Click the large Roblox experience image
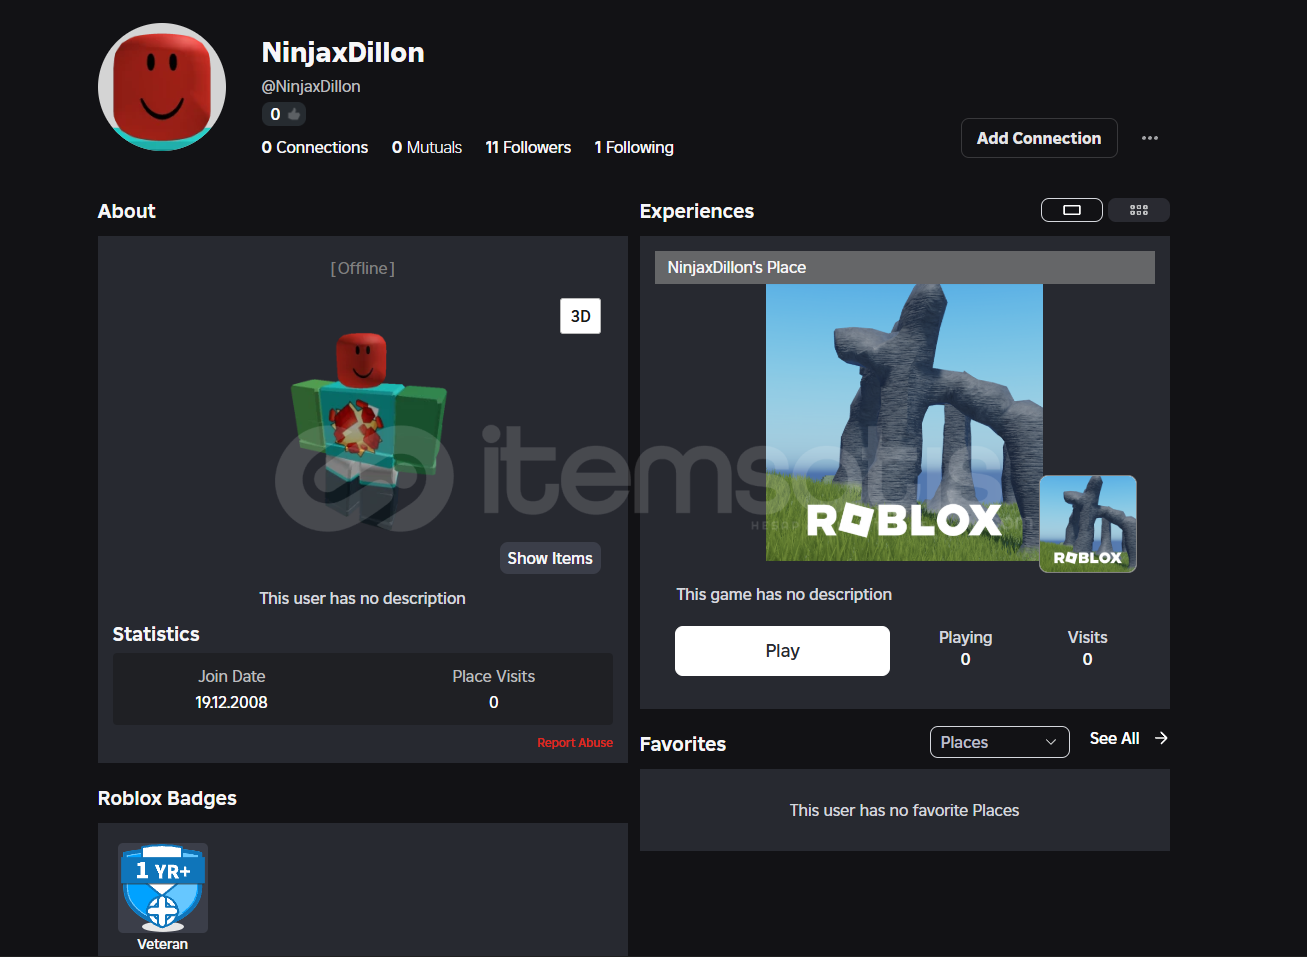 click(x=904, y=422)
